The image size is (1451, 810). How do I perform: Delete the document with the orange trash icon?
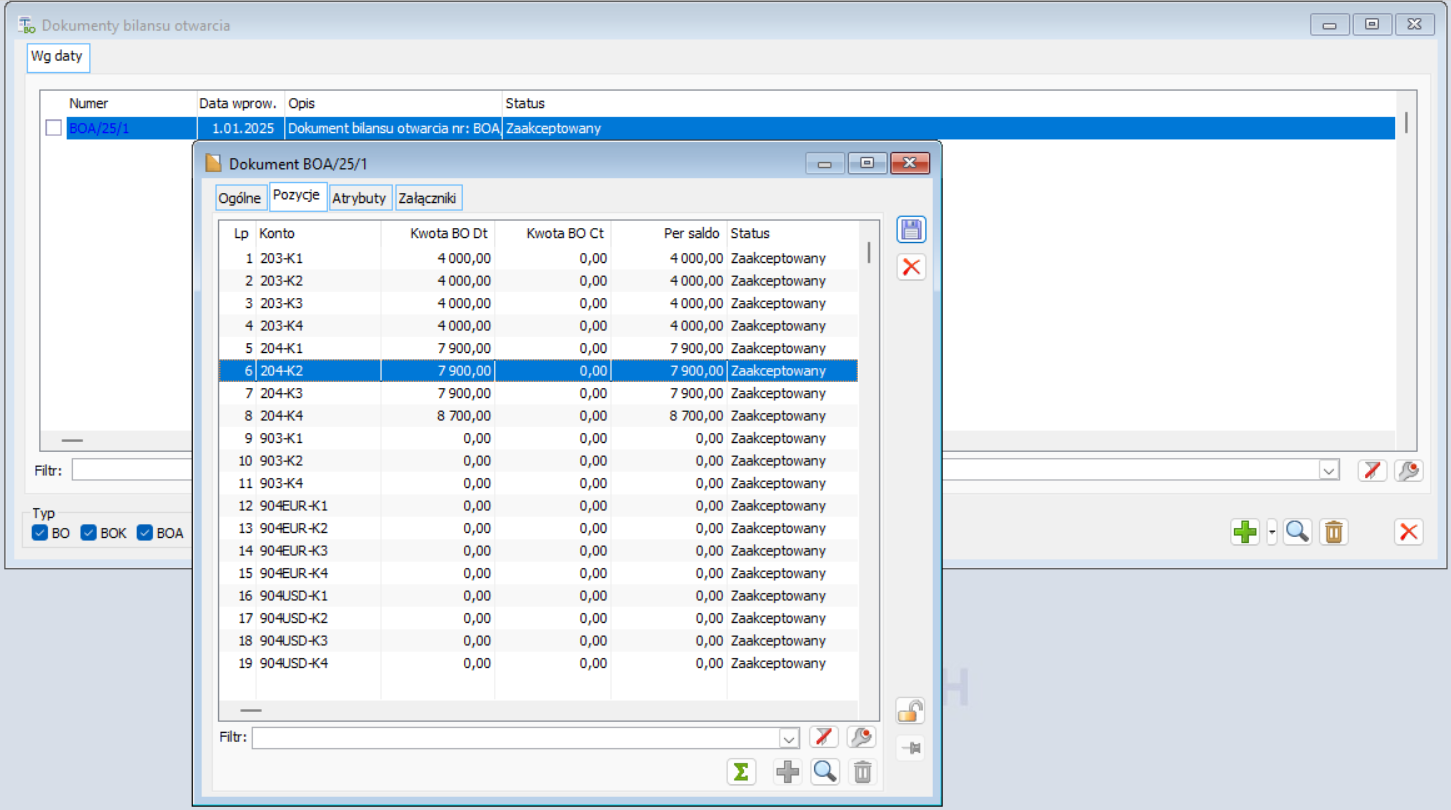pyautogui.click(x=1334, y=532)
